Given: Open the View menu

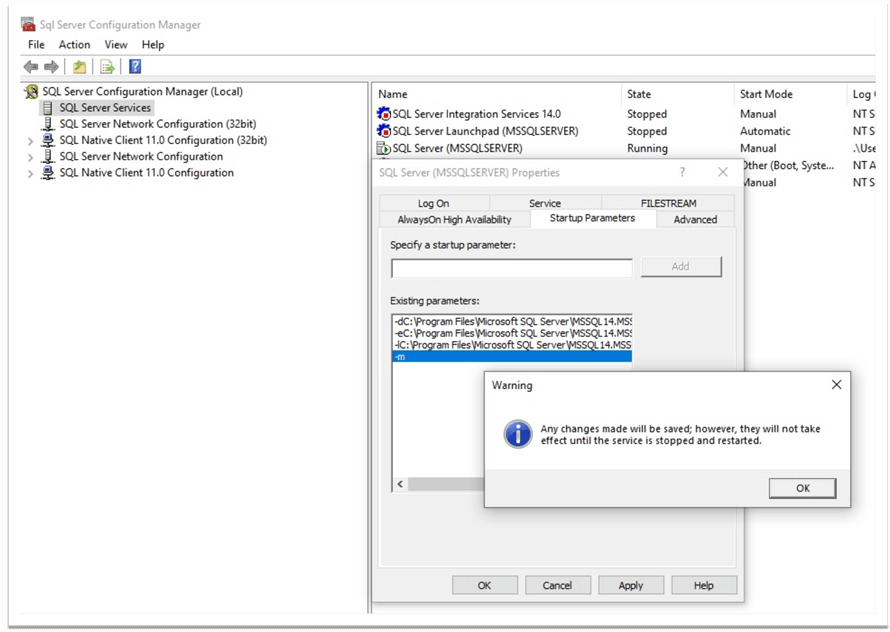Looking at the screenshot, I should coord(116,45).
